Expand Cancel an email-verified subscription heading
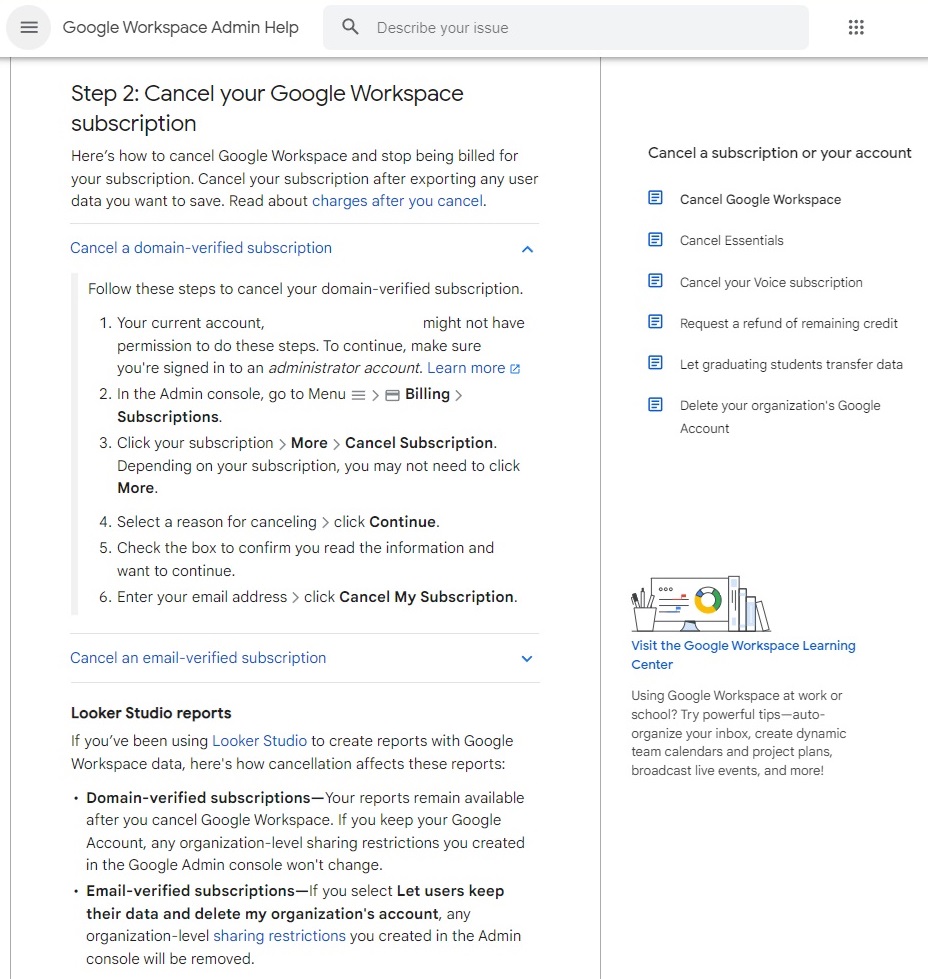928x979 pixels. (x=197, y=658)
